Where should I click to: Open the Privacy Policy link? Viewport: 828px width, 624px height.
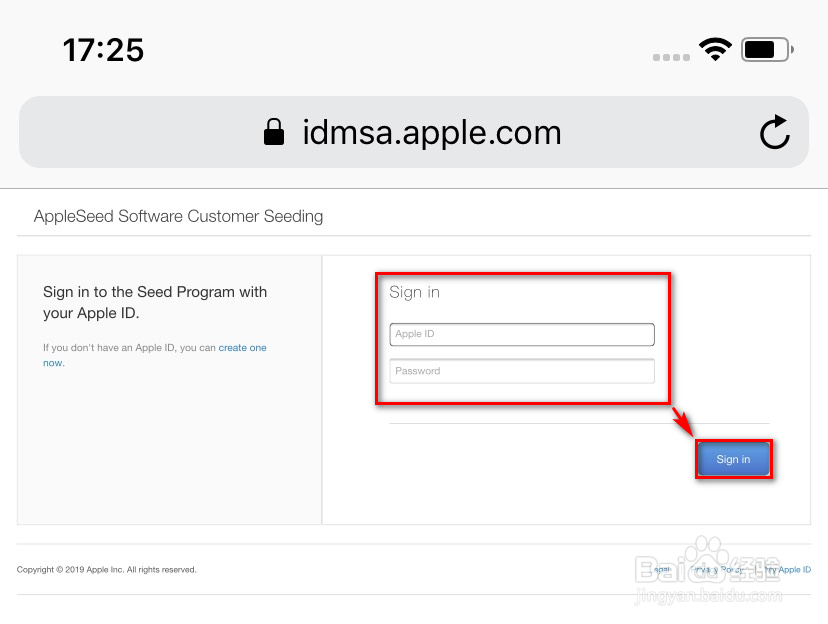[716, 569]
